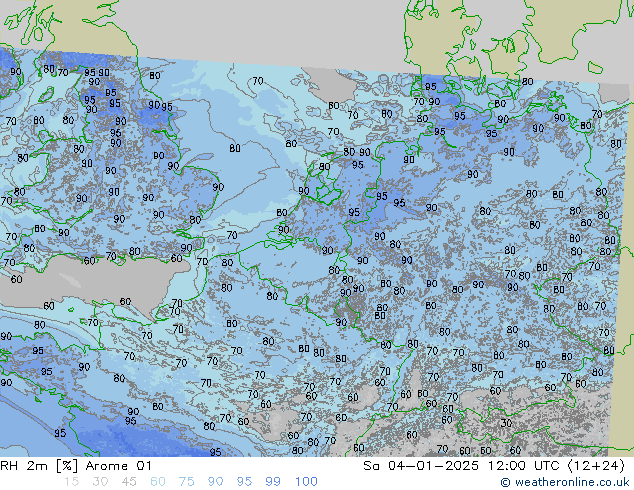Select the legend value 99
Viewport: 634px width, 490px height.
(x=273, y=482)
